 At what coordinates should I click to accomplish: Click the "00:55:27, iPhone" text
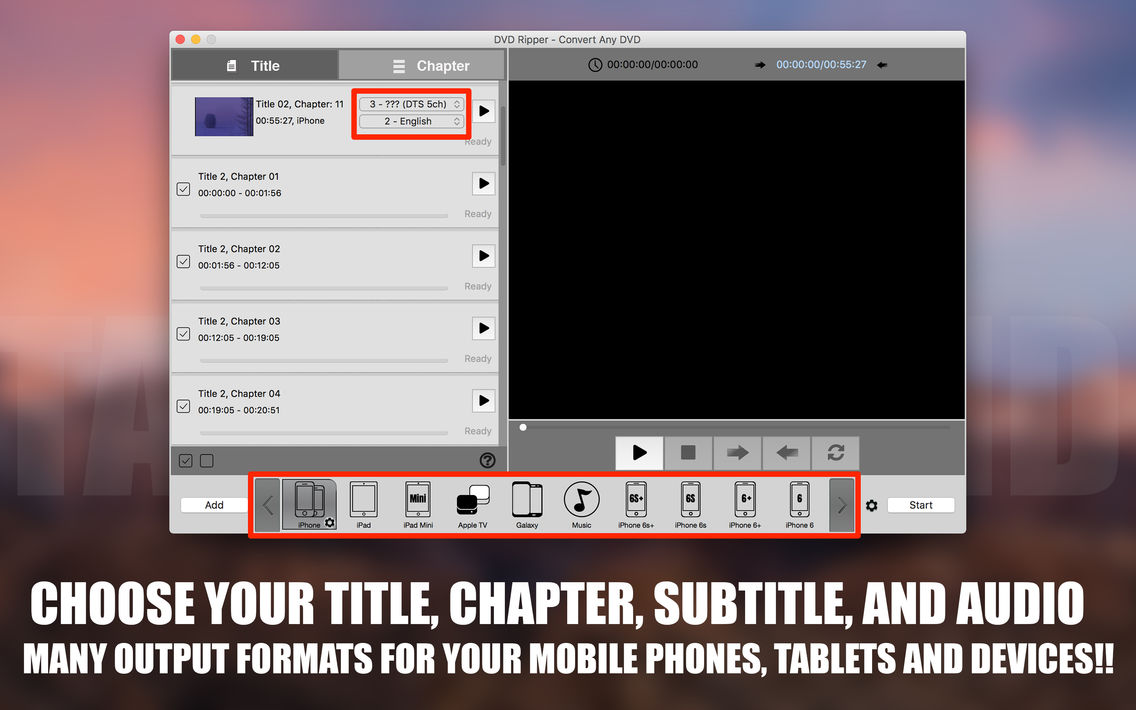point(290,121)
